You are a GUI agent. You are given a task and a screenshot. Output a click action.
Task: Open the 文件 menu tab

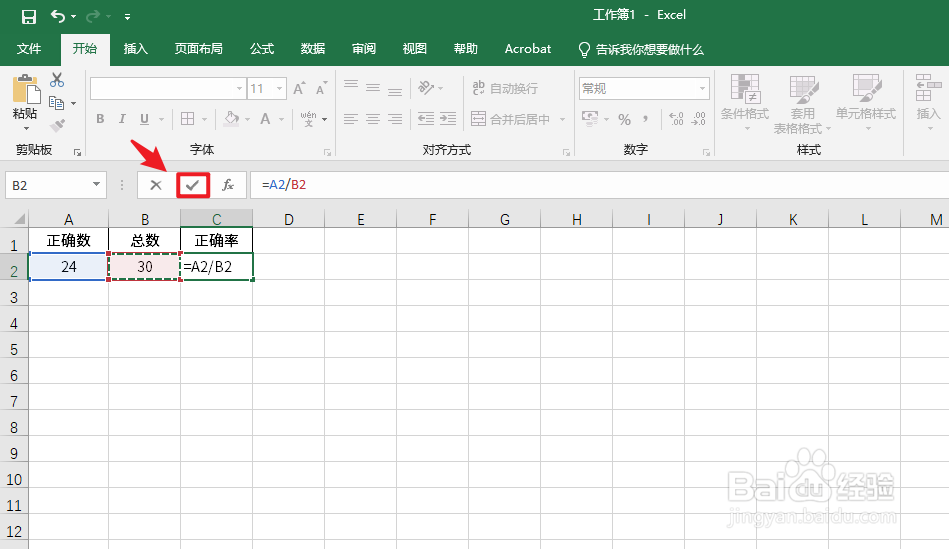click(29, 49)
